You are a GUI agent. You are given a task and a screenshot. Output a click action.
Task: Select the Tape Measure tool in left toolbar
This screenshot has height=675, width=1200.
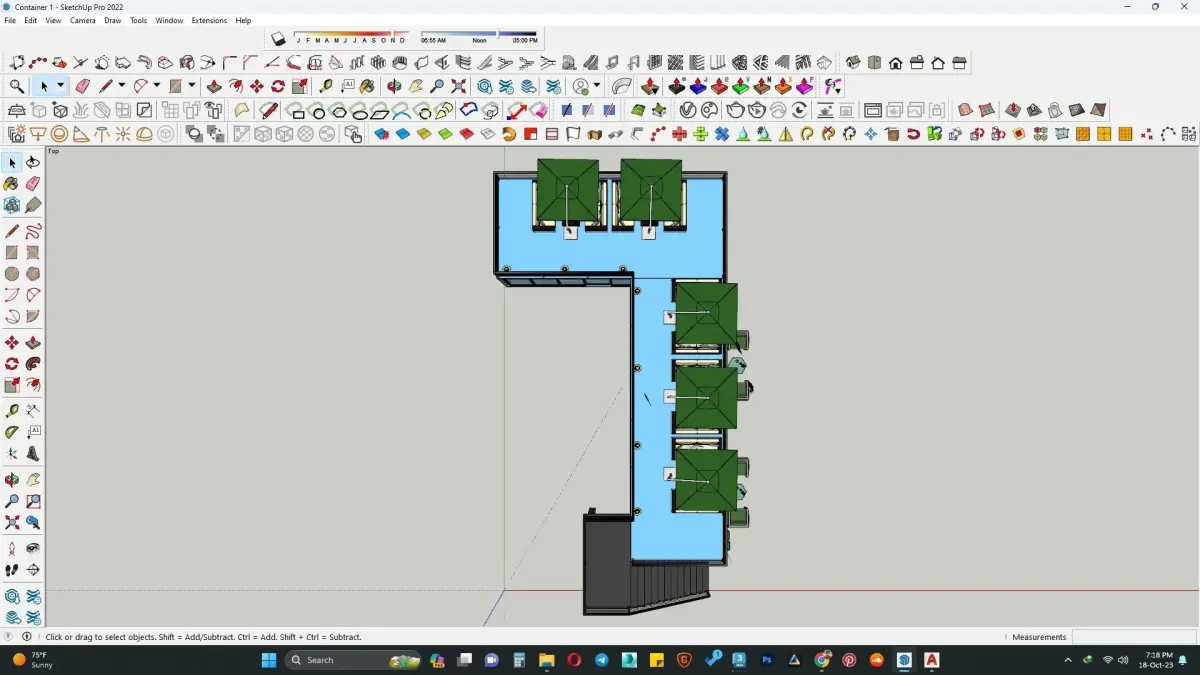[12, 411]
